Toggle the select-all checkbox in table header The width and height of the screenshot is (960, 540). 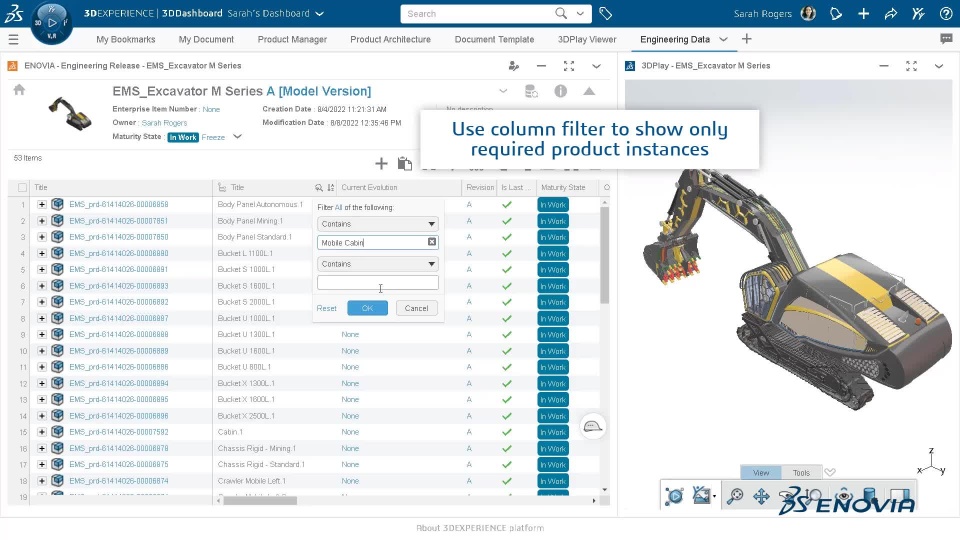point(23,187)
